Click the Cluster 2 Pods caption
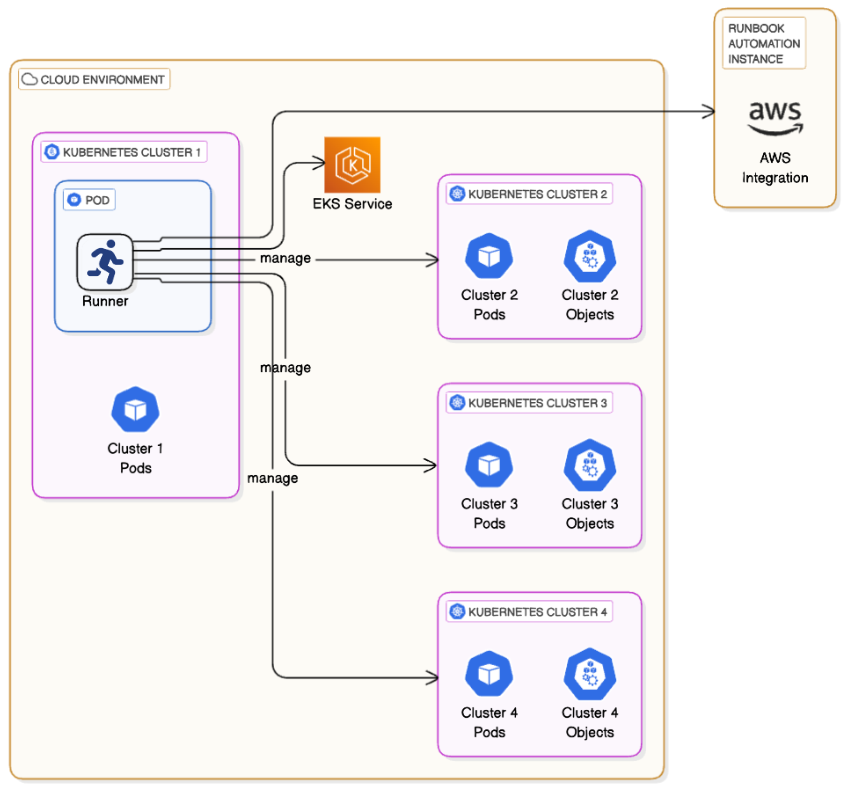This screenshot has width=848, height=787. pos(489,305)
